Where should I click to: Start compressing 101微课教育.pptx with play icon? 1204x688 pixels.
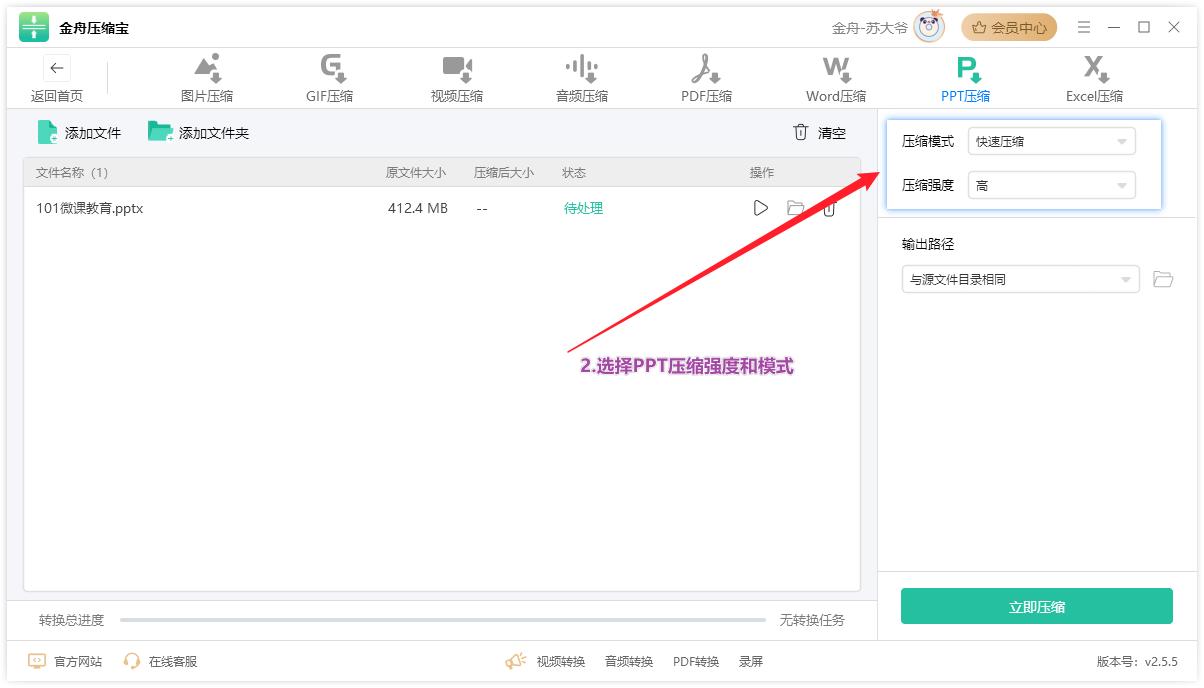pyautogui.click(x=761, y=208)
